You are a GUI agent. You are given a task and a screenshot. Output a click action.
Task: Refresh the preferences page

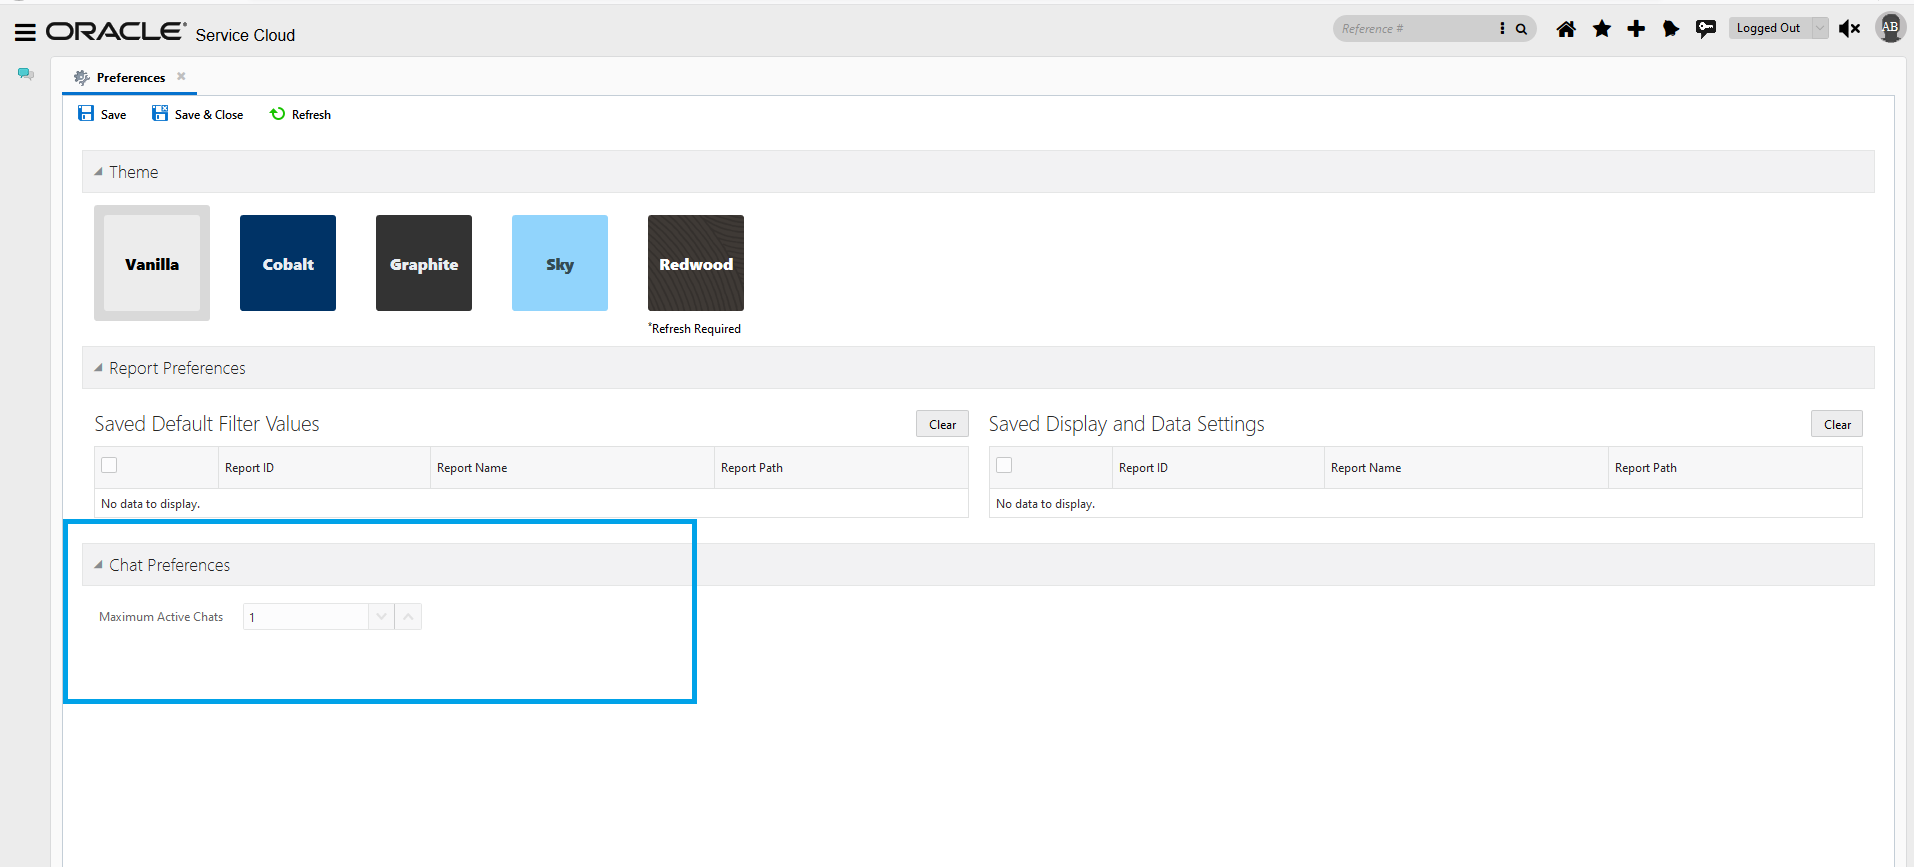point(301,114)
